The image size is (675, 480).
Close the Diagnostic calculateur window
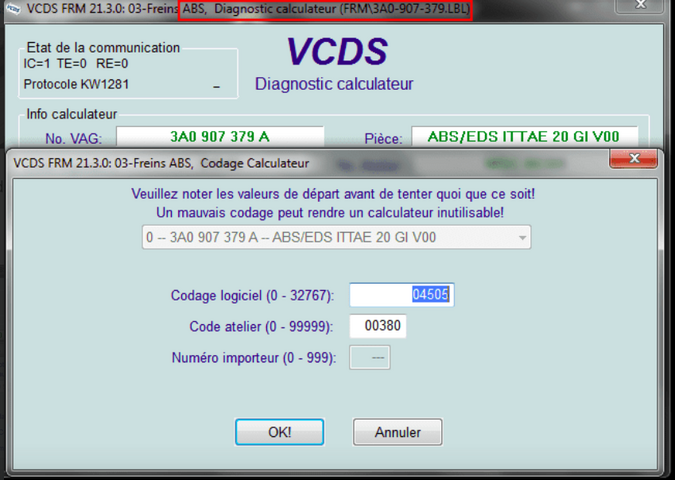[x=640, y=5]
